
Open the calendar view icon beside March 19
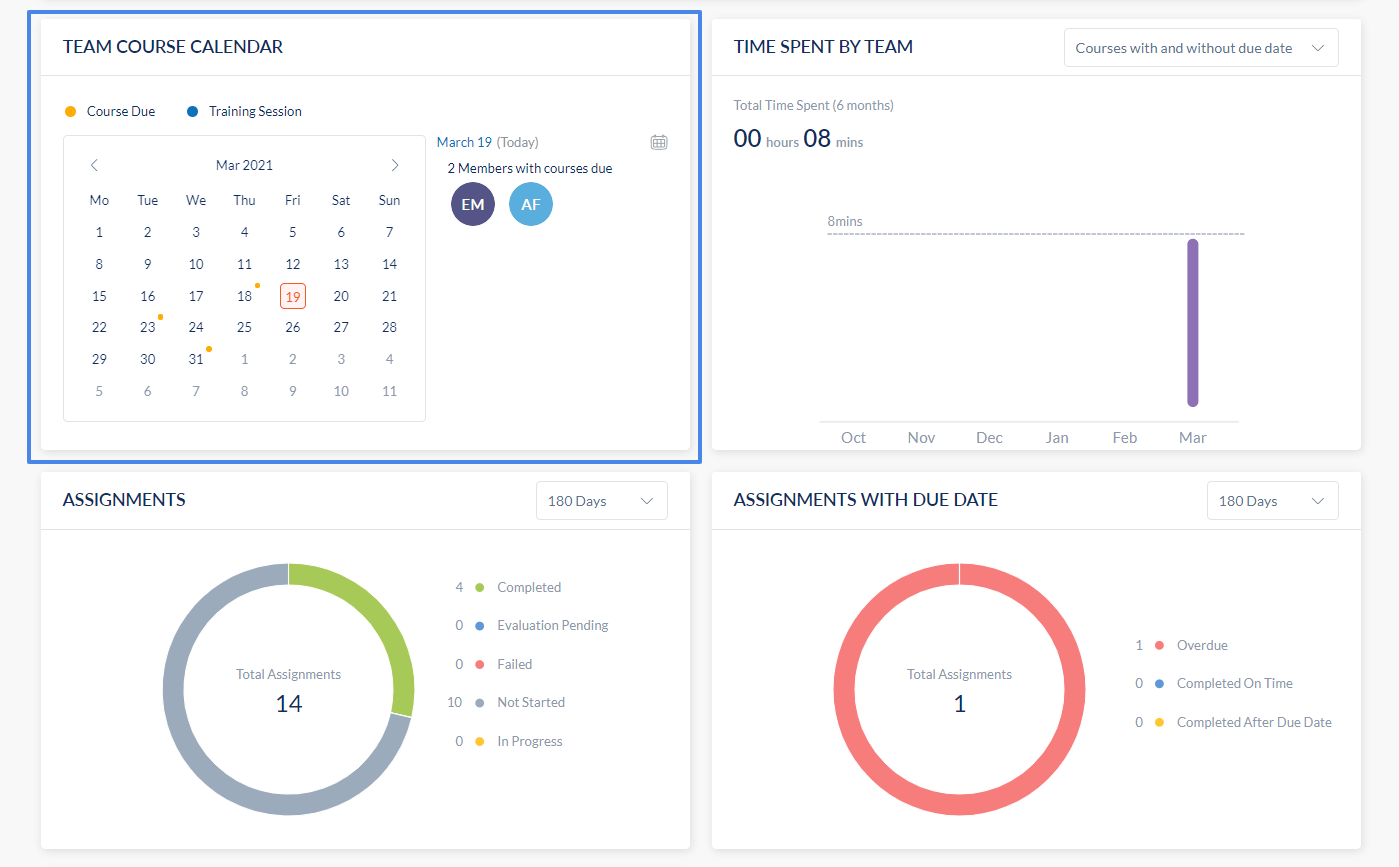[x=659, y=142]
